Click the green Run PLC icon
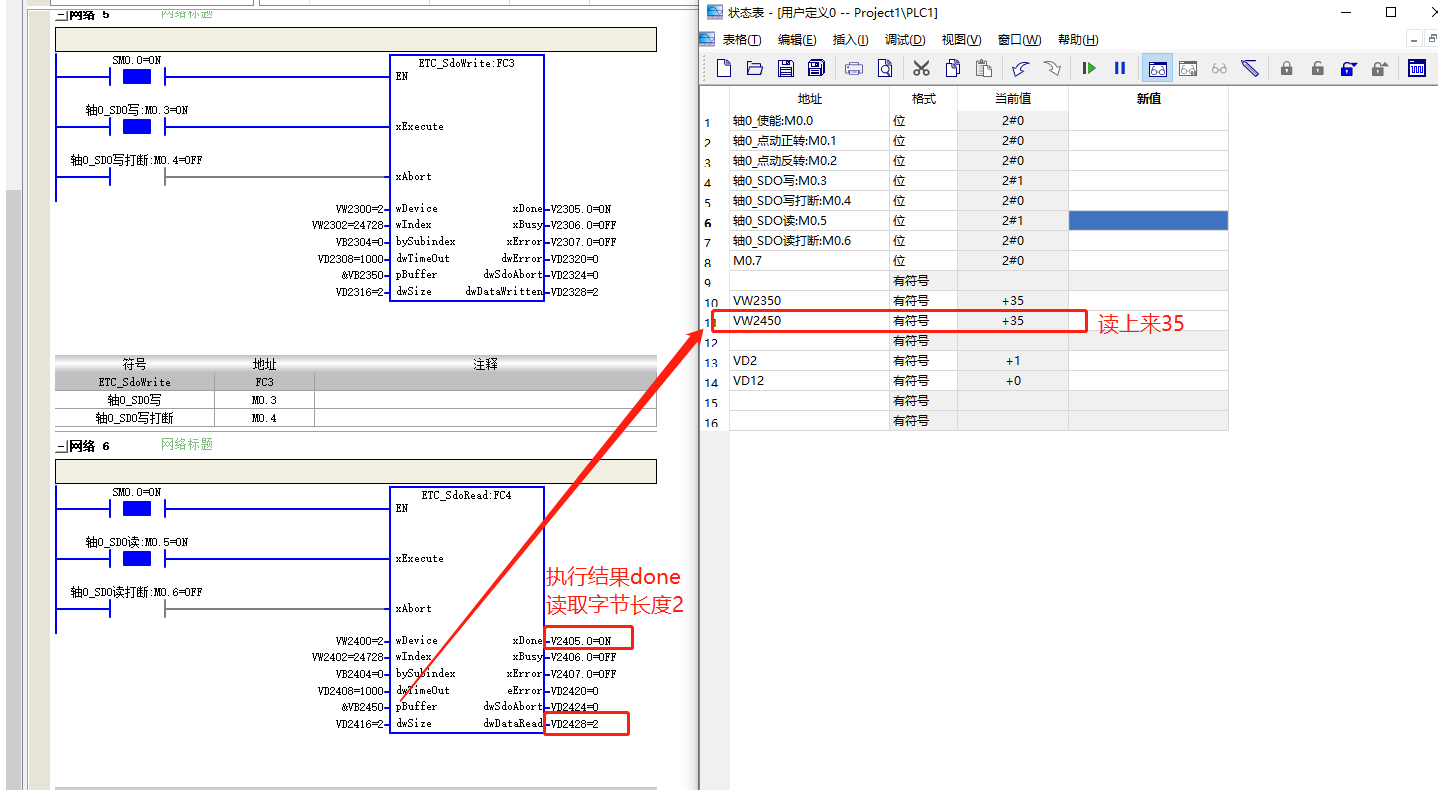The height and width of the screenshot is (790, 1438). [1089, 68]
